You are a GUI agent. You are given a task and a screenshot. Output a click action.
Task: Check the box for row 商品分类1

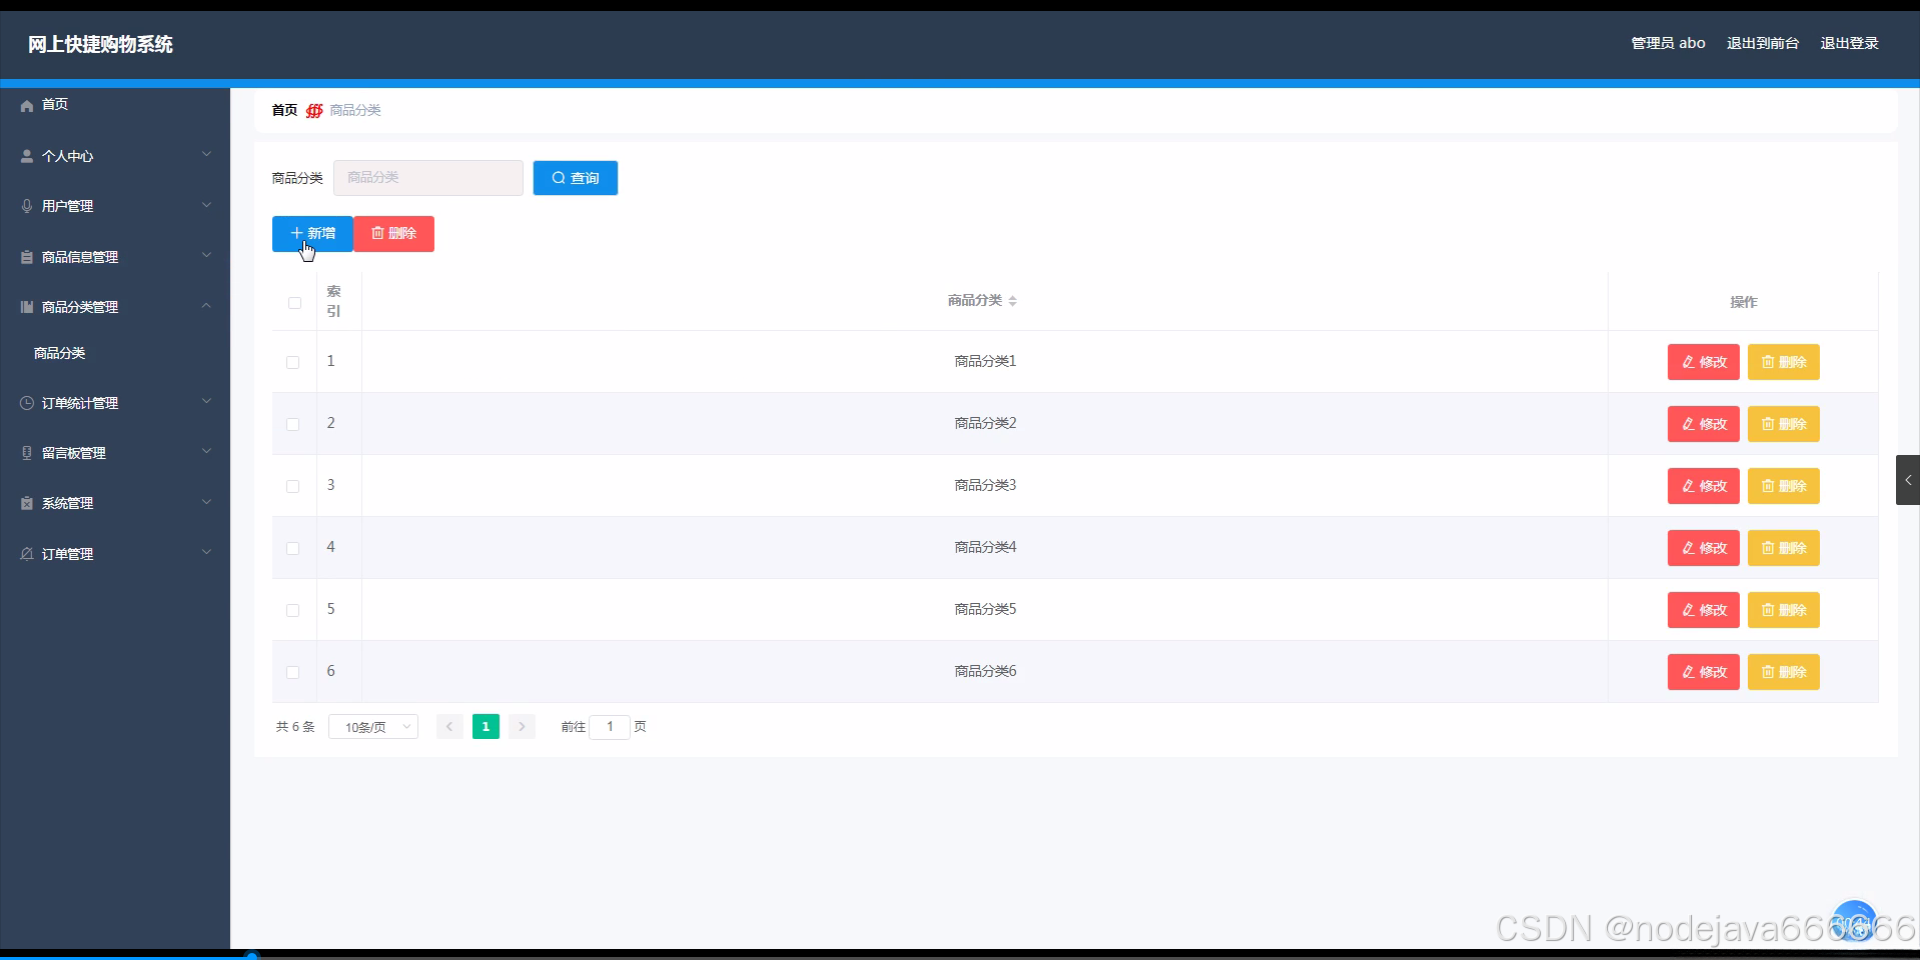click(293, 362)
